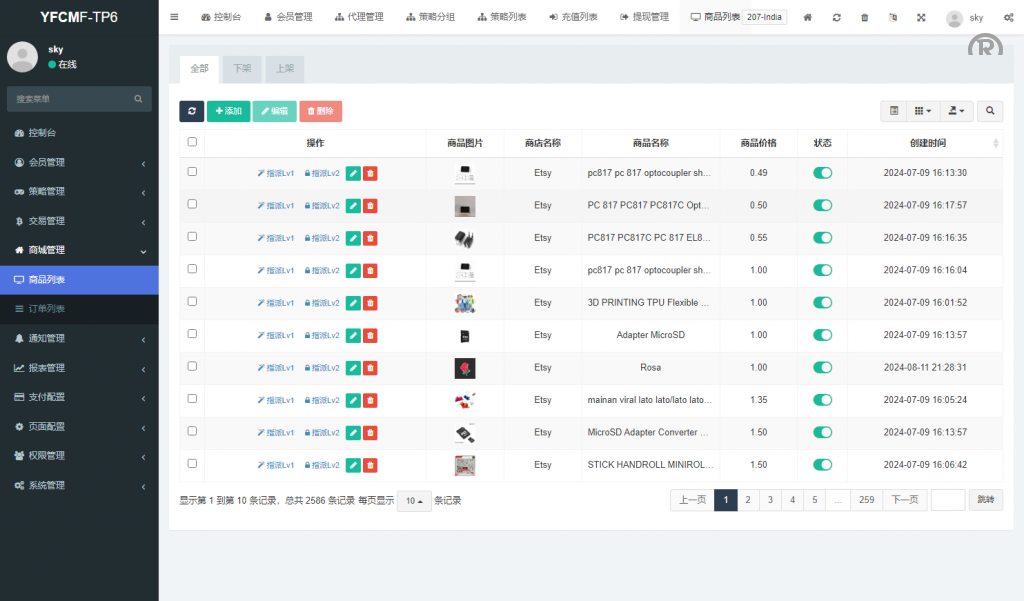Switch to the 下架 tab

242,69
